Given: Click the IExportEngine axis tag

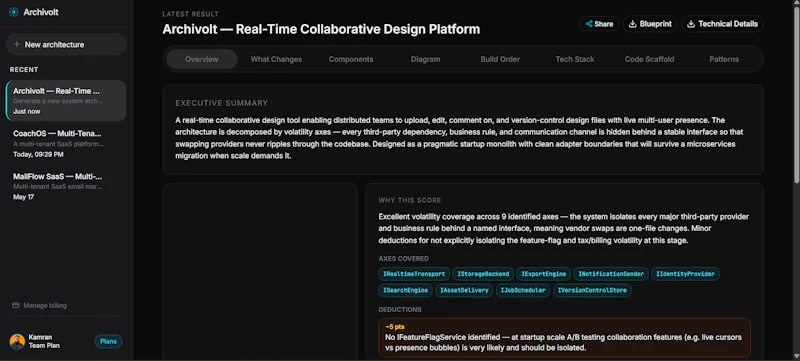Looking at the screenshot, I should point(543,274).
